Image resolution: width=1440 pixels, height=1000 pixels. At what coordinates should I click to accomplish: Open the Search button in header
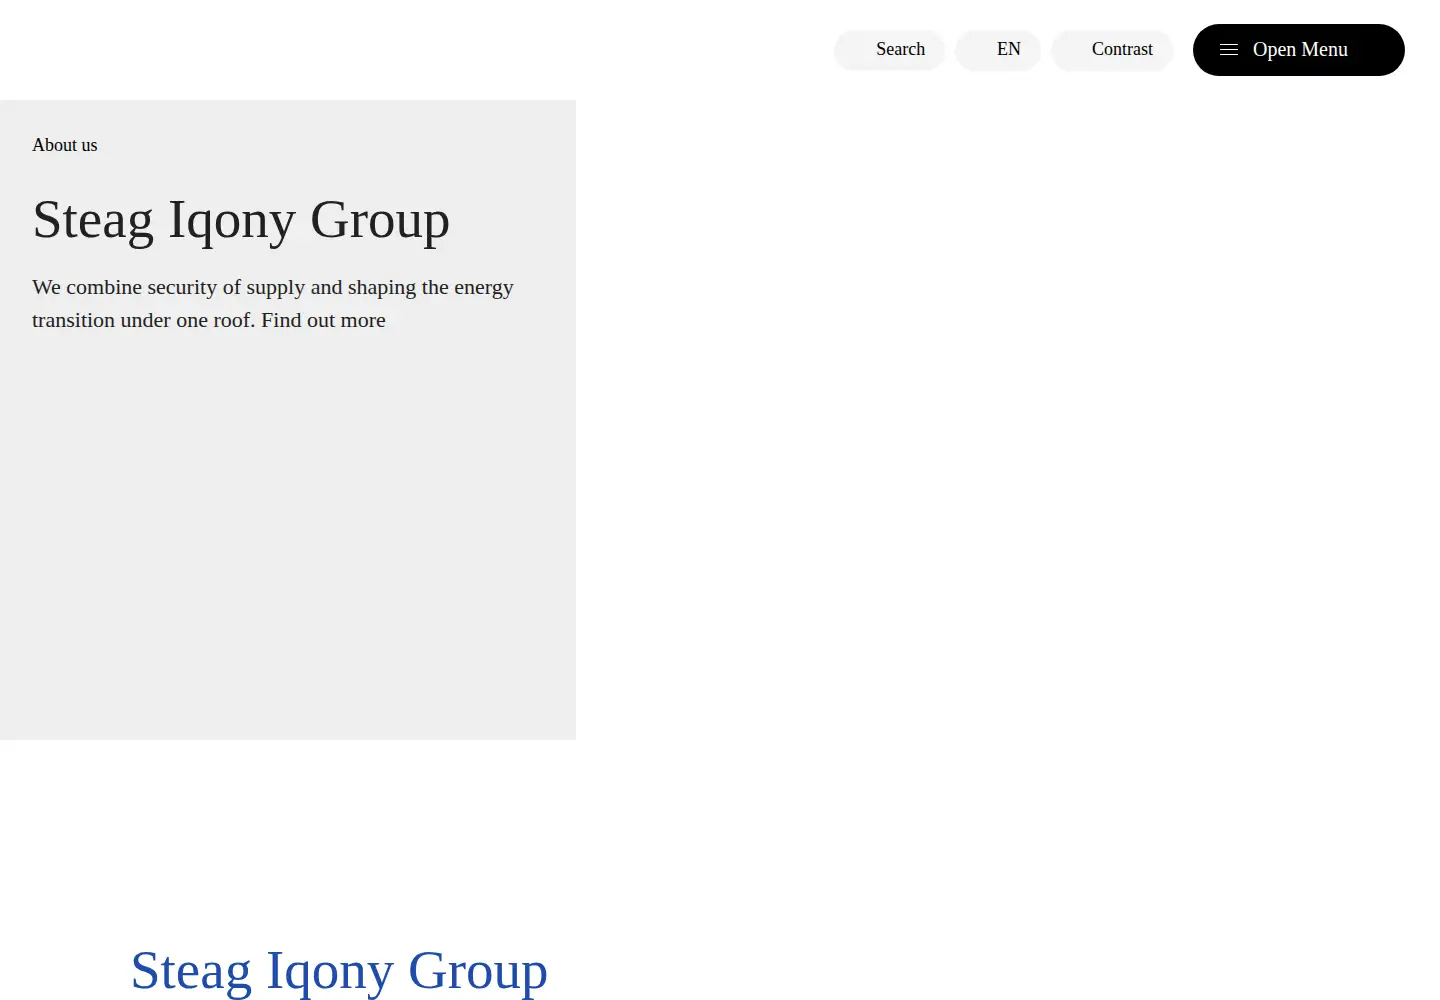click(x=889, y=50)
